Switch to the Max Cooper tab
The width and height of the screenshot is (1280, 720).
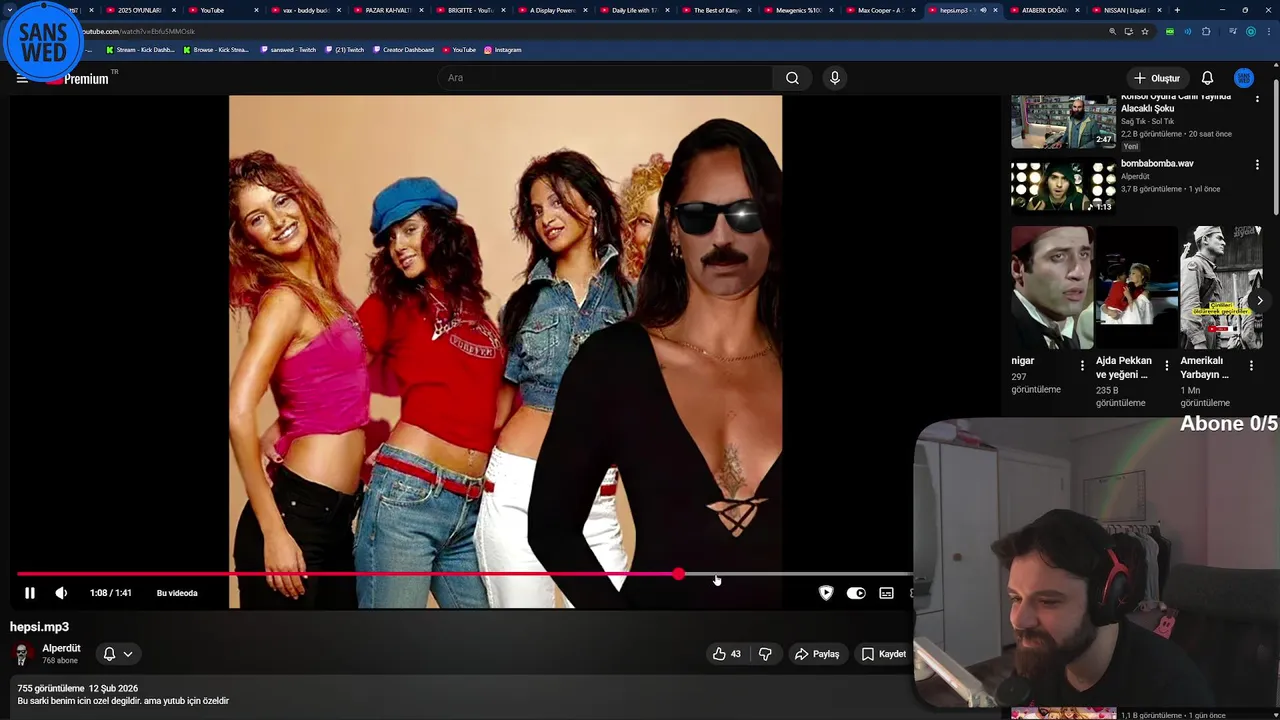(880, 10)
